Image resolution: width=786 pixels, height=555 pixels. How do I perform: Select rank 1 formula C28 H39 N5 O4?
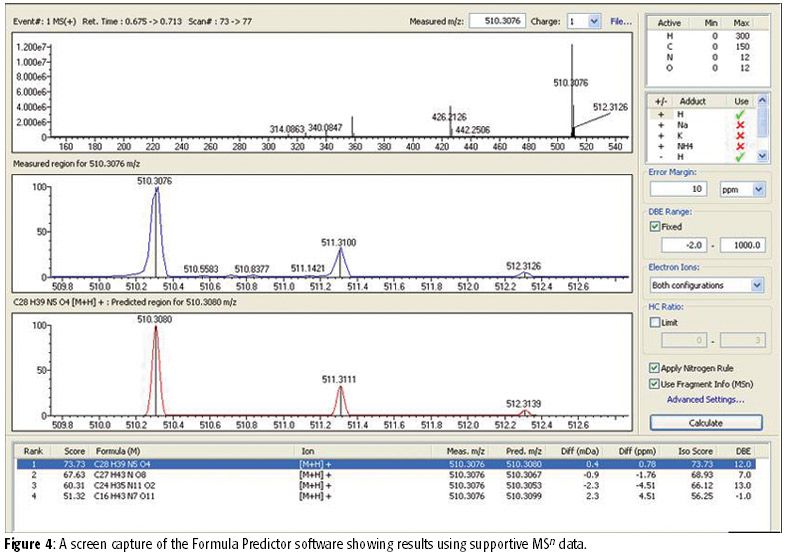(x=385, y=464)
